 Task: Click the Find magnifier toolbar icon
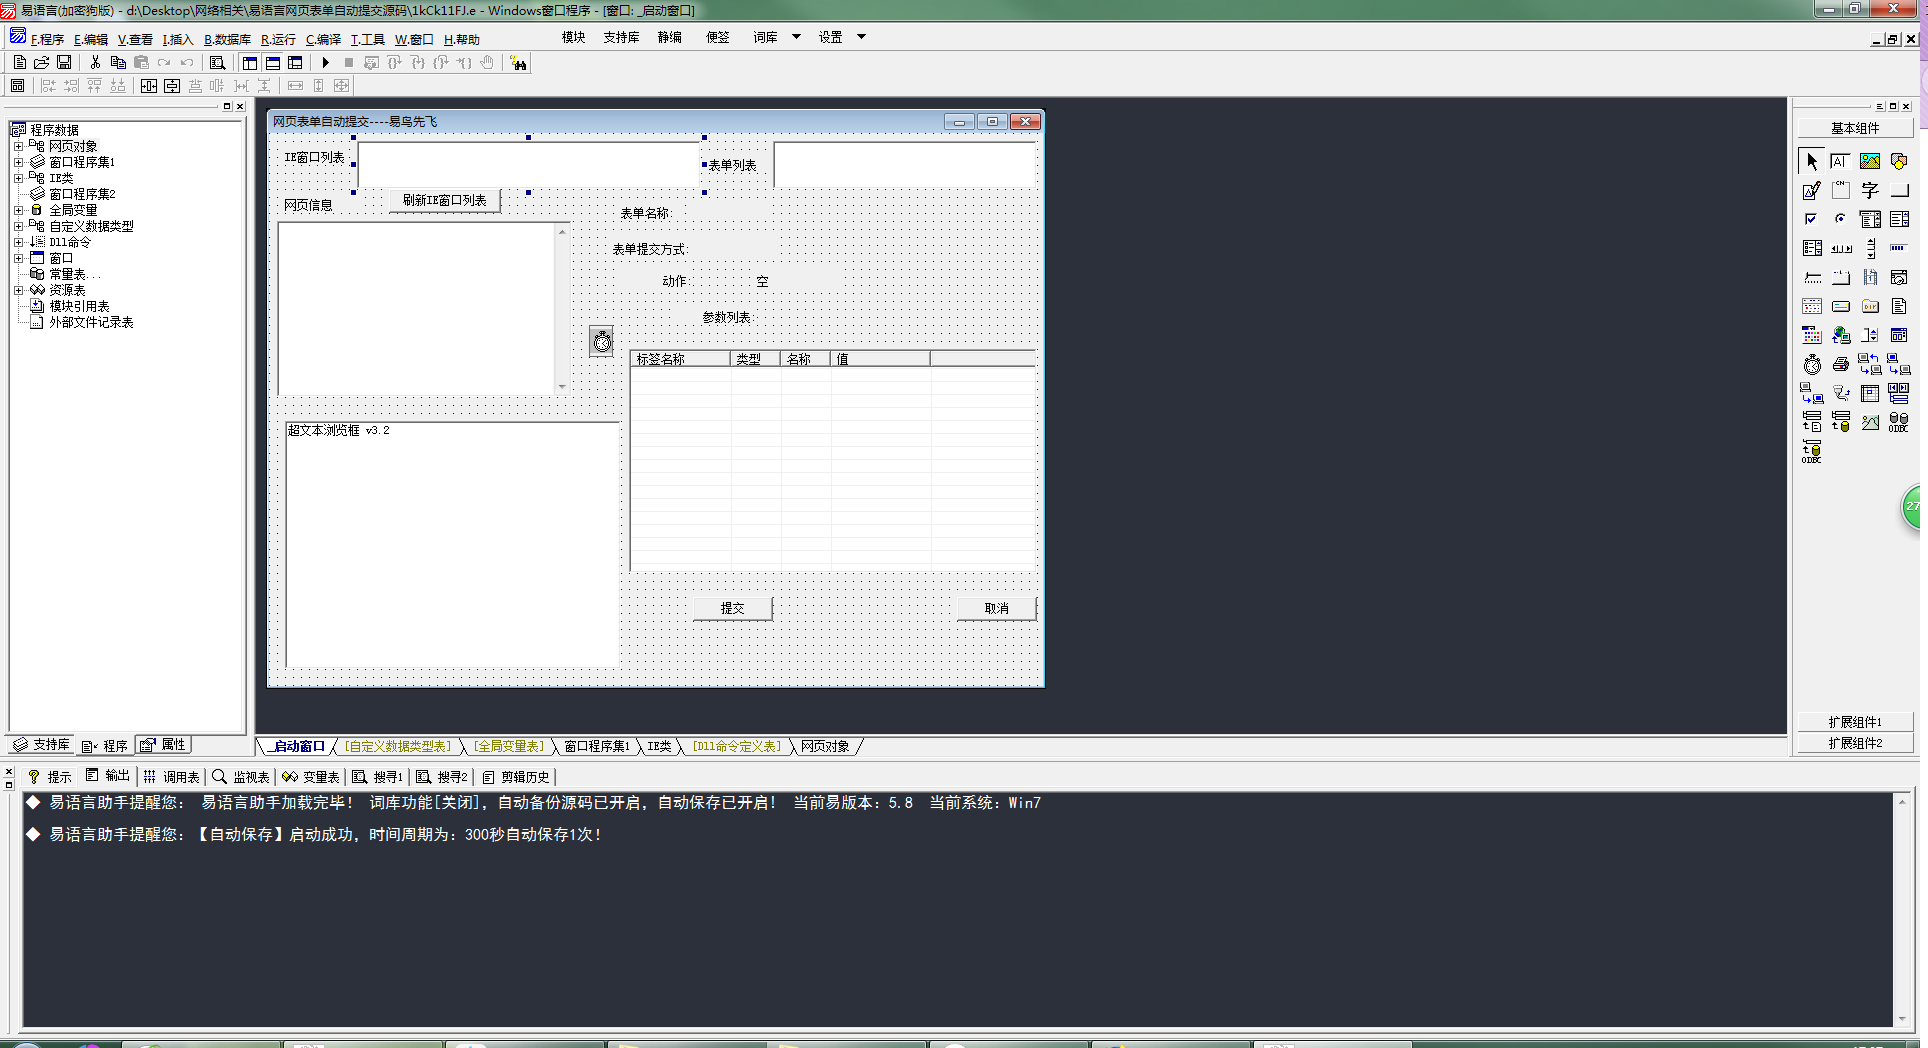(x=217, y=62)
